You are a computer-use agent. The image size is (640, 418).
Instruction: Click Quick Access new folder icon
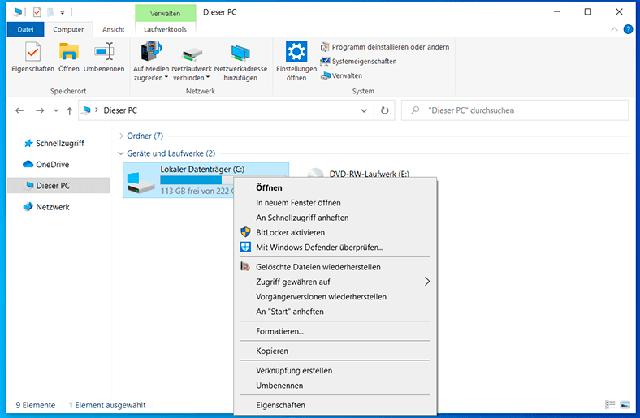pyautogui.click(x=50, y=12)
